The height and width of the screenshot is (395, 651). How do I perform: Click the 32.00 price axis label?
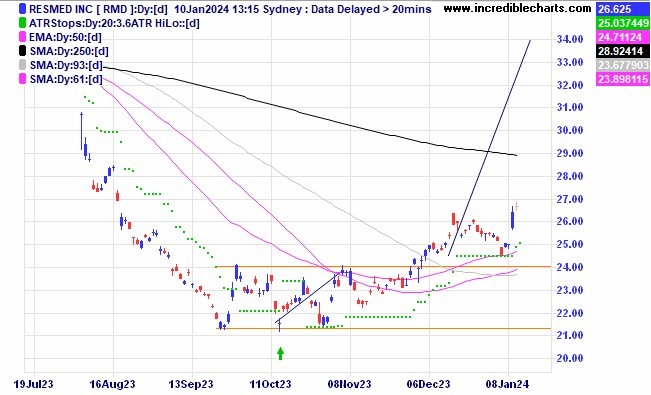click(570, 85)
